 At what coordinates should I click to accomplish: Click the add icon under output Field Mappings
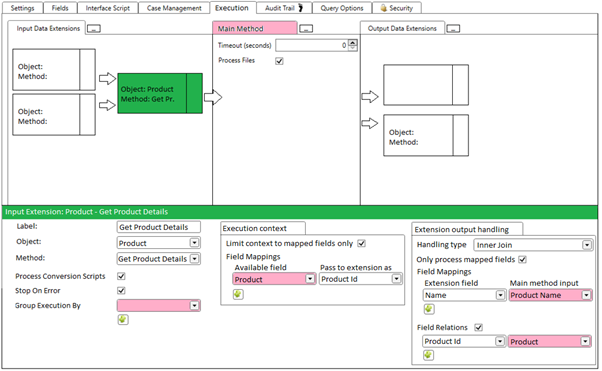pyautogui.click(x=429, y=309)
